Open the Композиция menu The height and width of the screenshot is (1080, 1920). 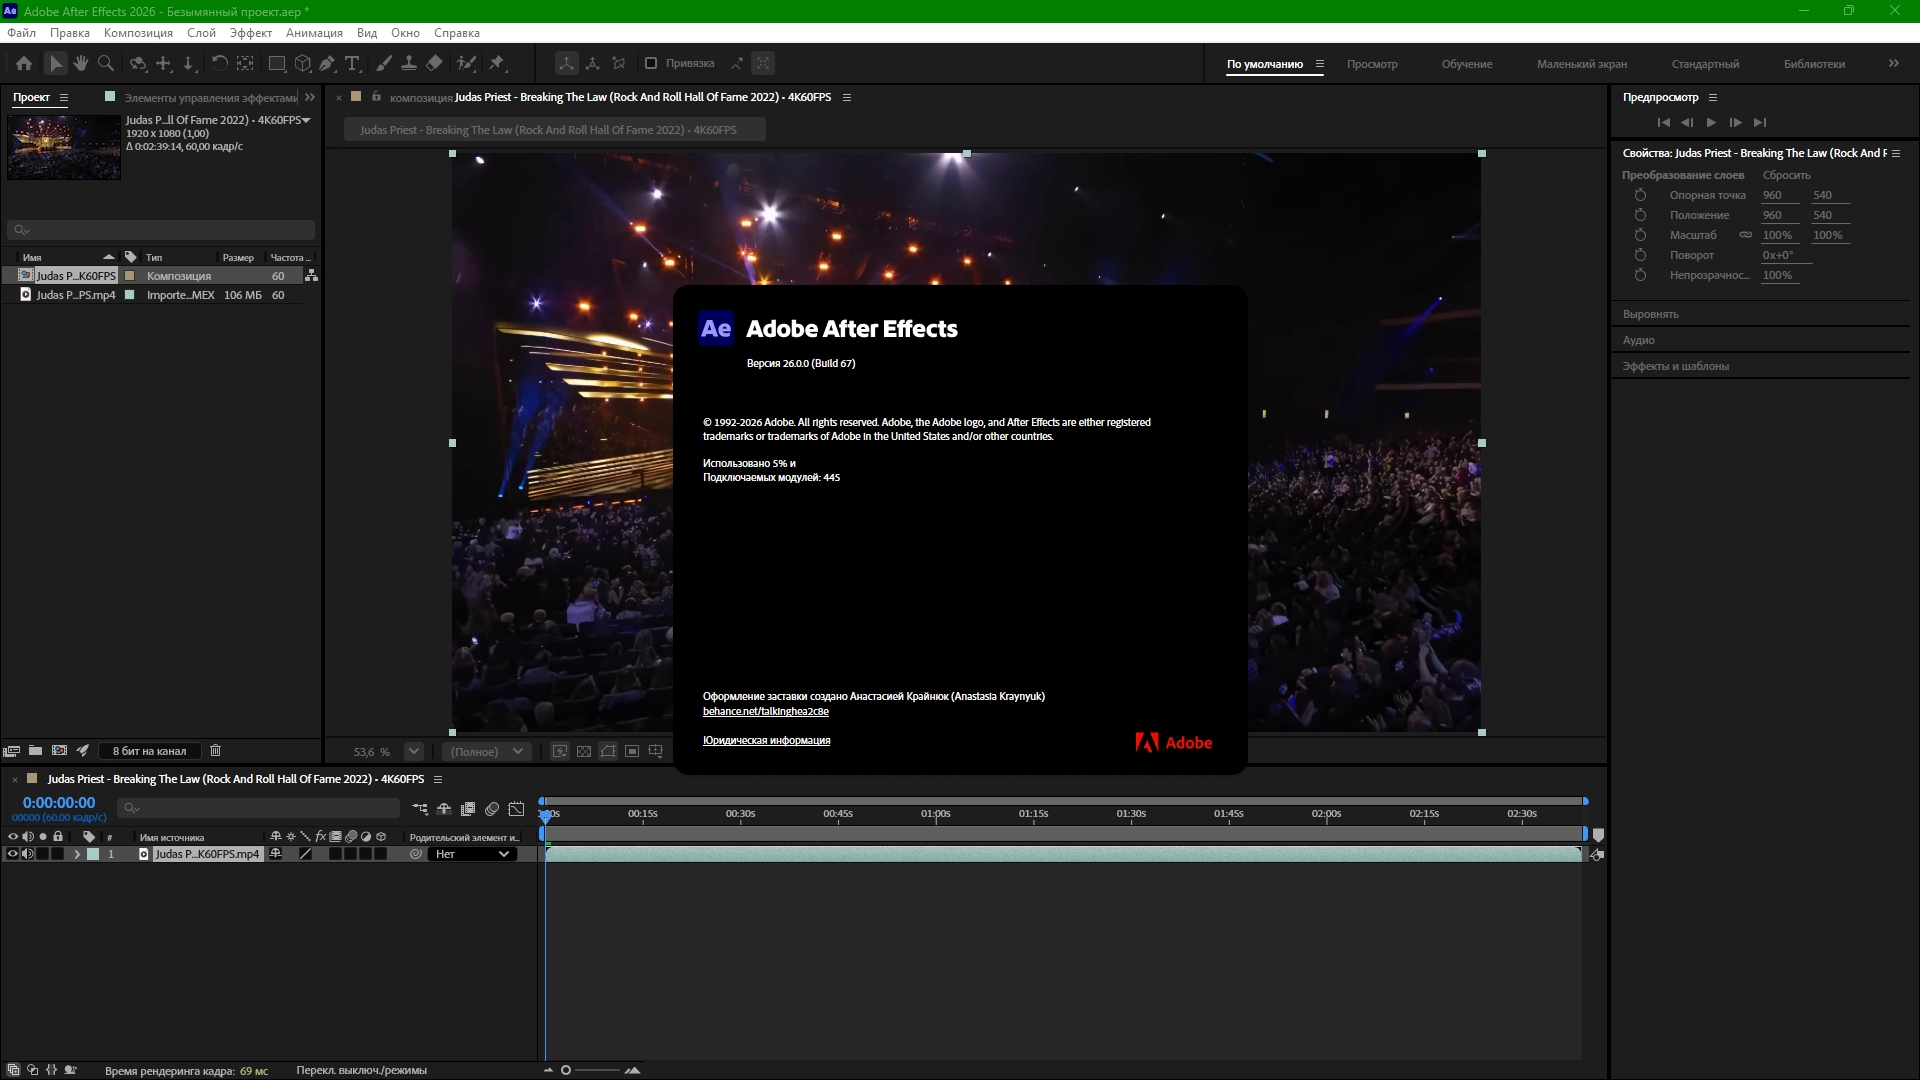[x=138, y=33]
